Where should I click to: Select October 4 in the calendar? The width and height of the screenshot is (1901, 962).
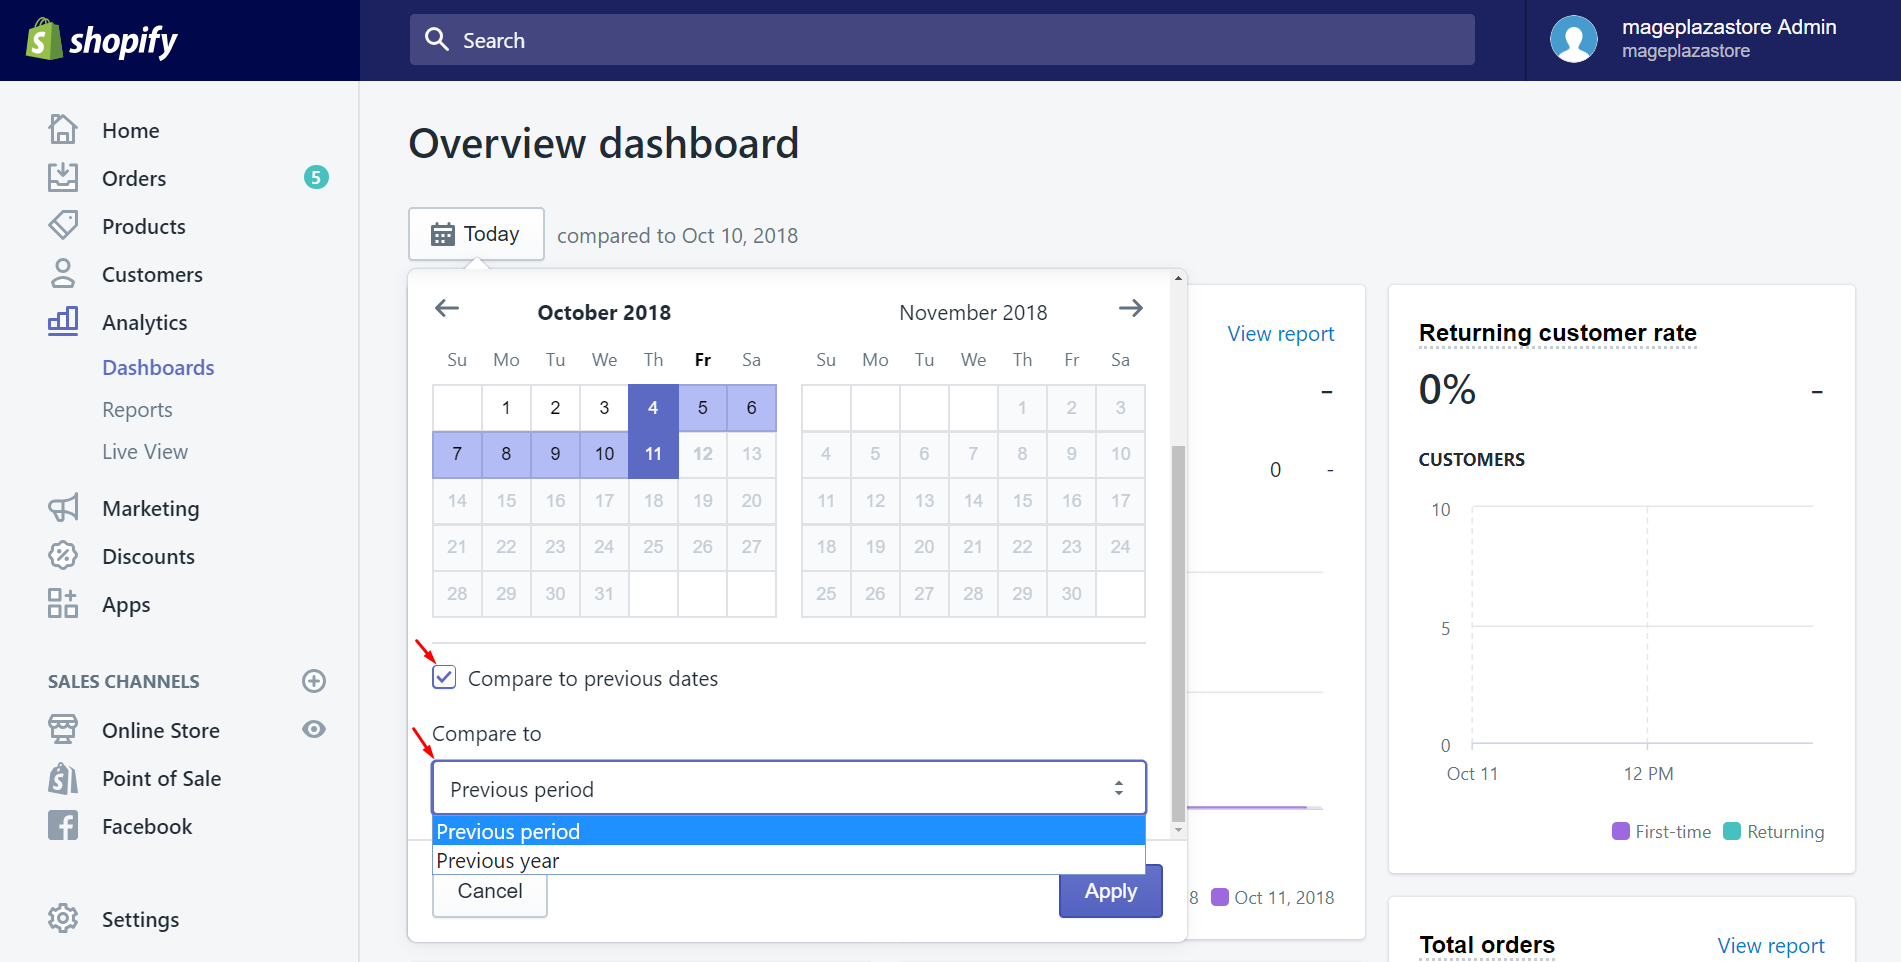point(653,408)
